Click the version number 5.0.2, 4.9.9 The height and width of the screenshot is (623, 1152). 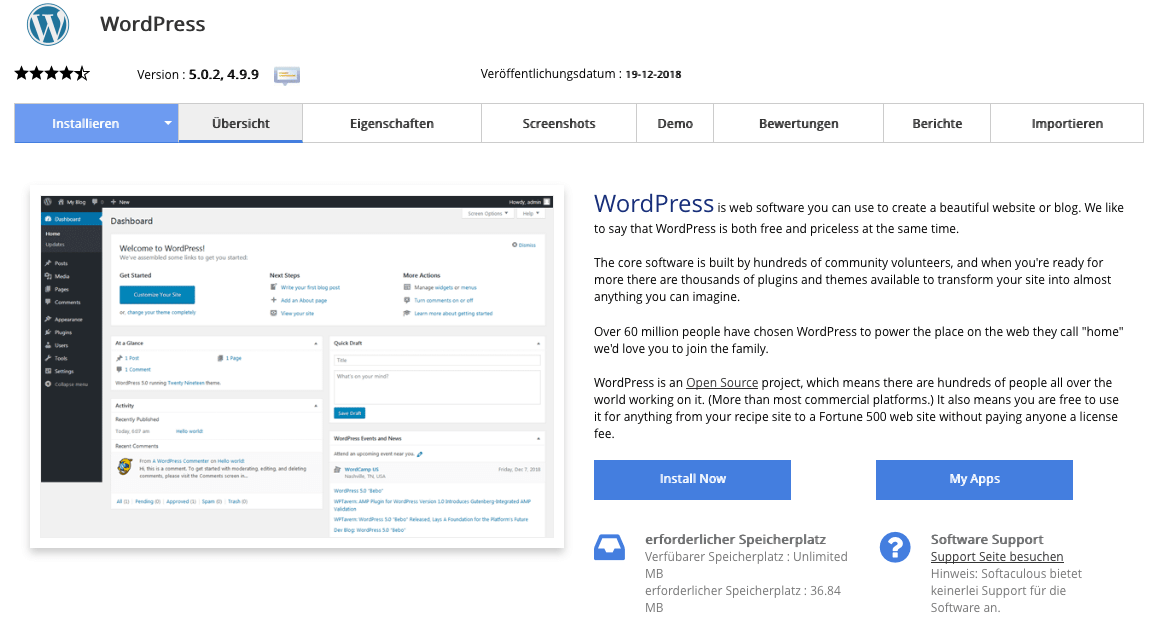(224, 74)
